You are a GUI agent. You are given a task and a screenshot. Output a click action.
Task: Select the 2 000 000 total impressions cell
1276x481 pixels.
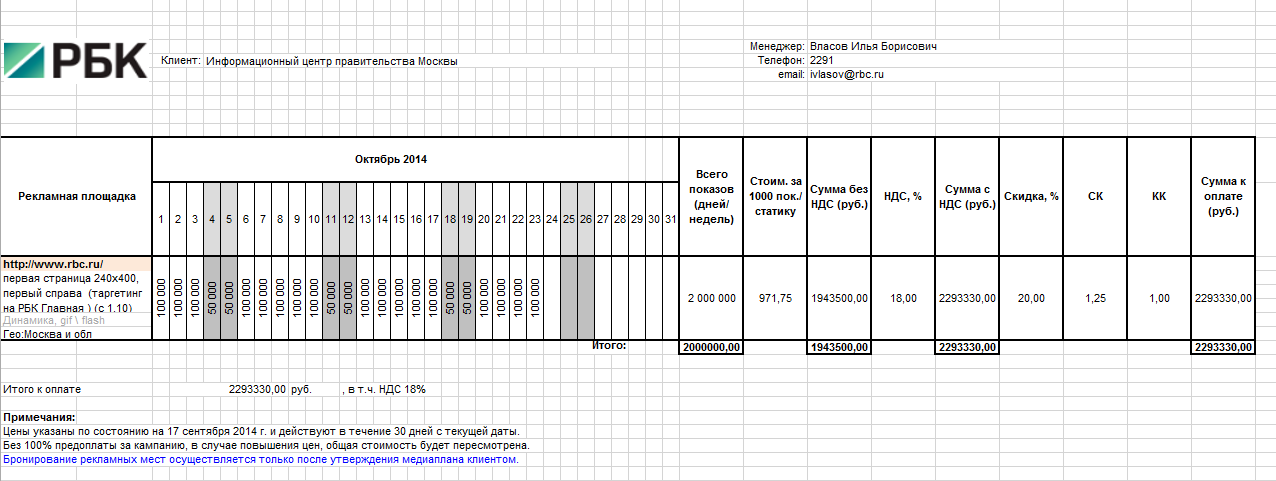tap(711, 298)
